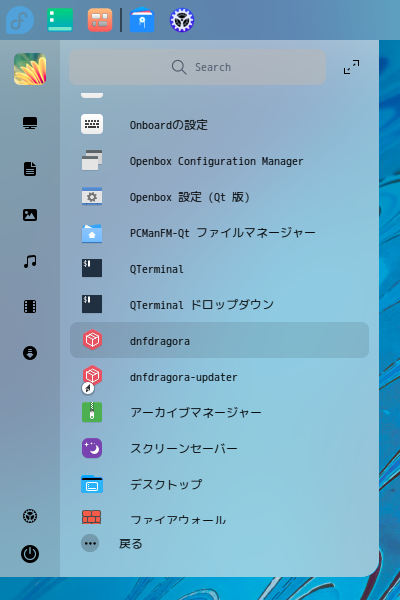
Task: Click the PCManFM-Qt folder icon
Action: point(92,233)
